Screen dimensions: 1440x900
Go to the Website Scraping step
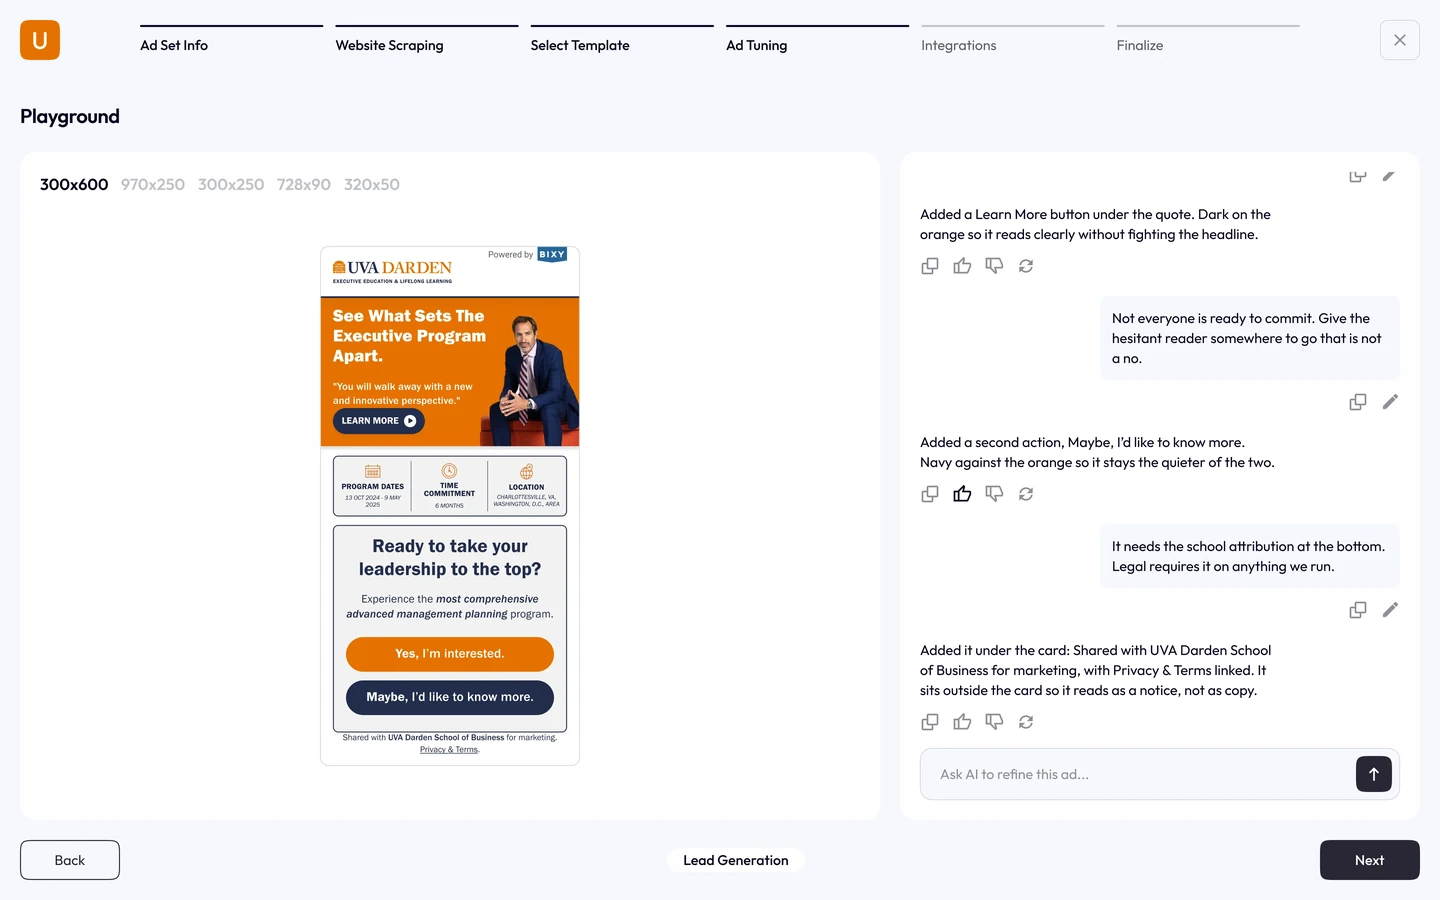[x=427, y=40]
